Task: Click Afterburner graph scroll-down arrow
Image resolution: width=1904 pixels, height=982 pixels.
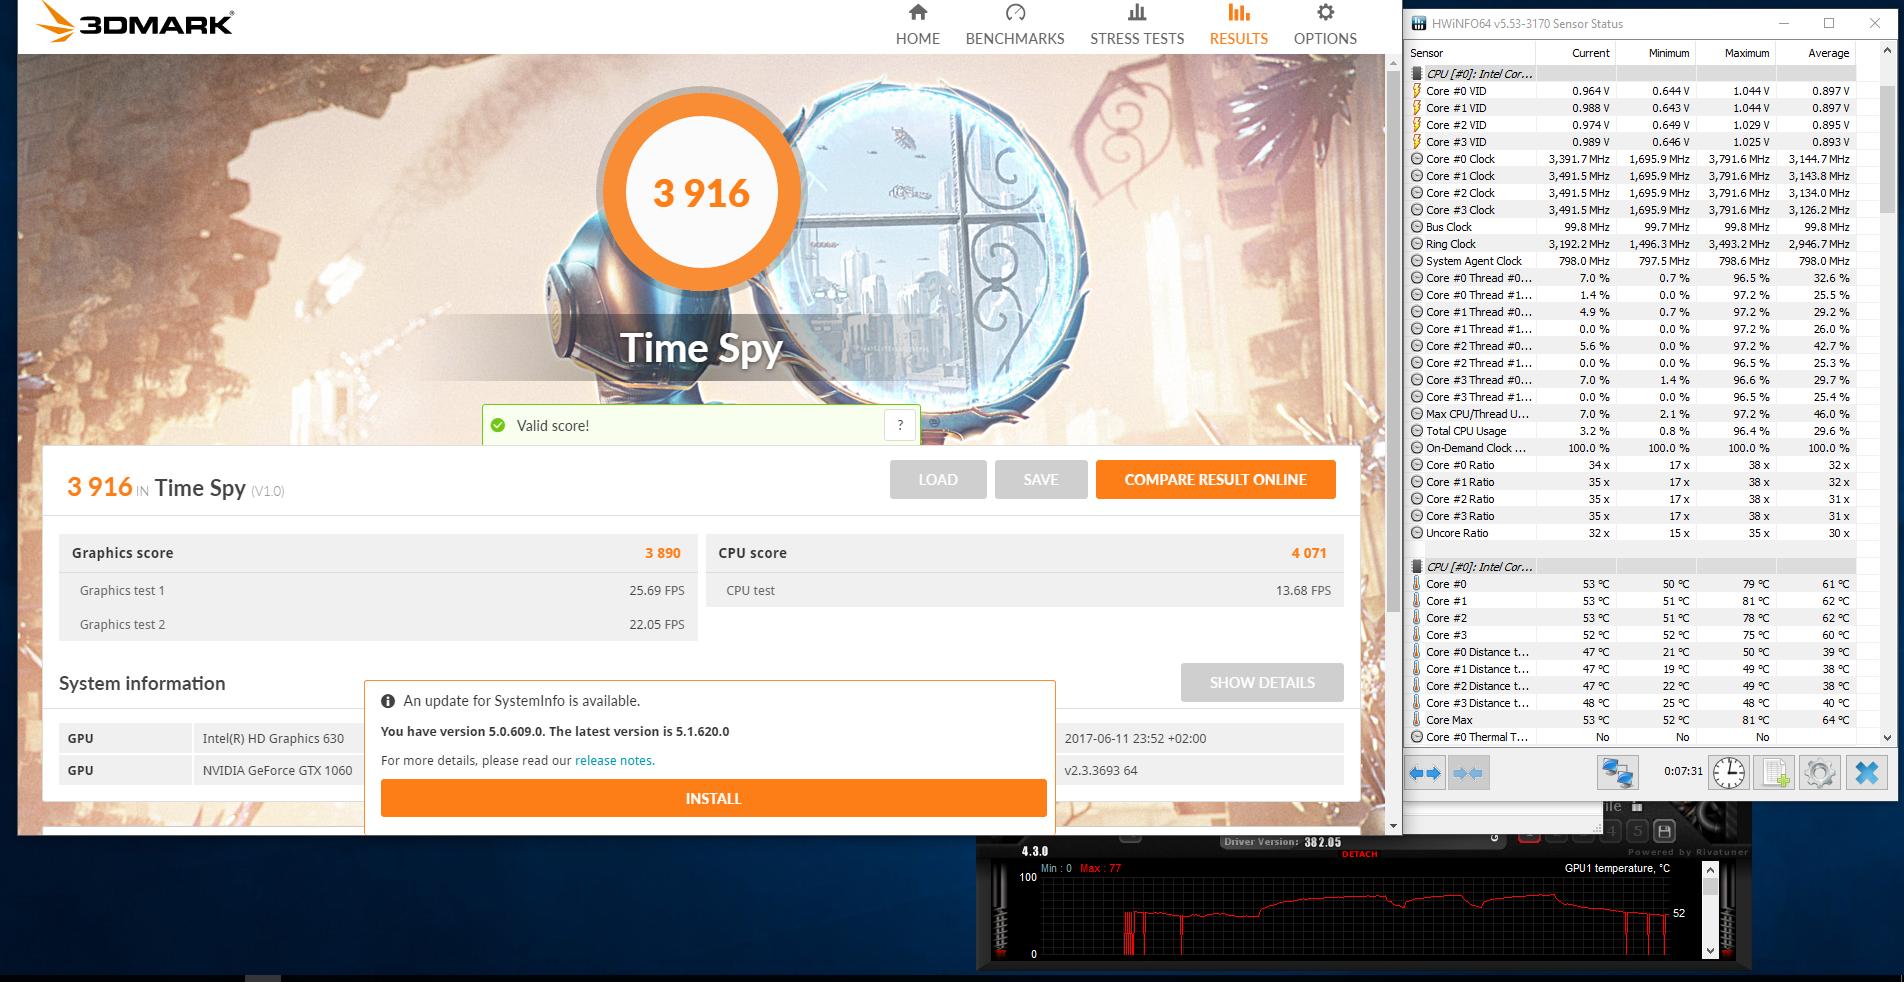Action: click(x=1709, y=951)
